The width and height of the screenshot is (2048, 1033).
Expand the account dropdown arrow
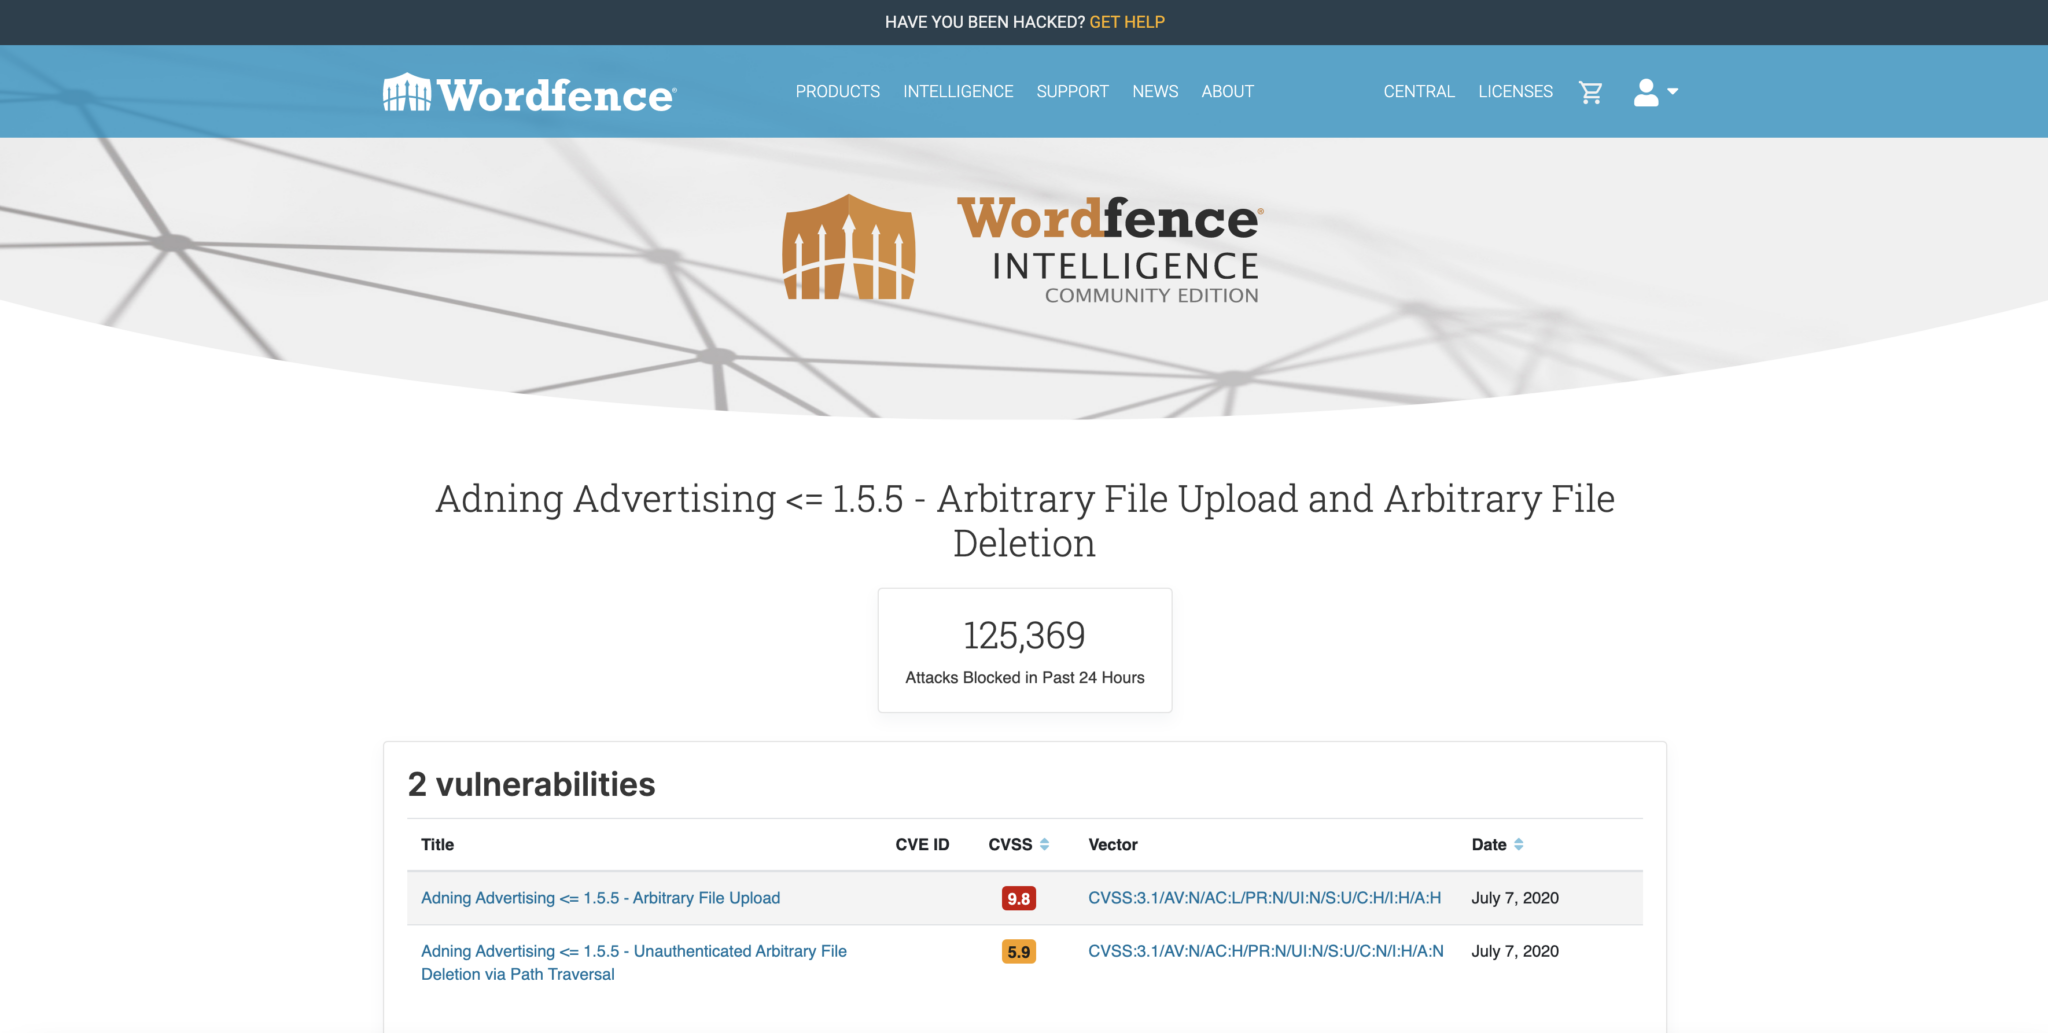pyautogui.click(x=1675, y=93)
